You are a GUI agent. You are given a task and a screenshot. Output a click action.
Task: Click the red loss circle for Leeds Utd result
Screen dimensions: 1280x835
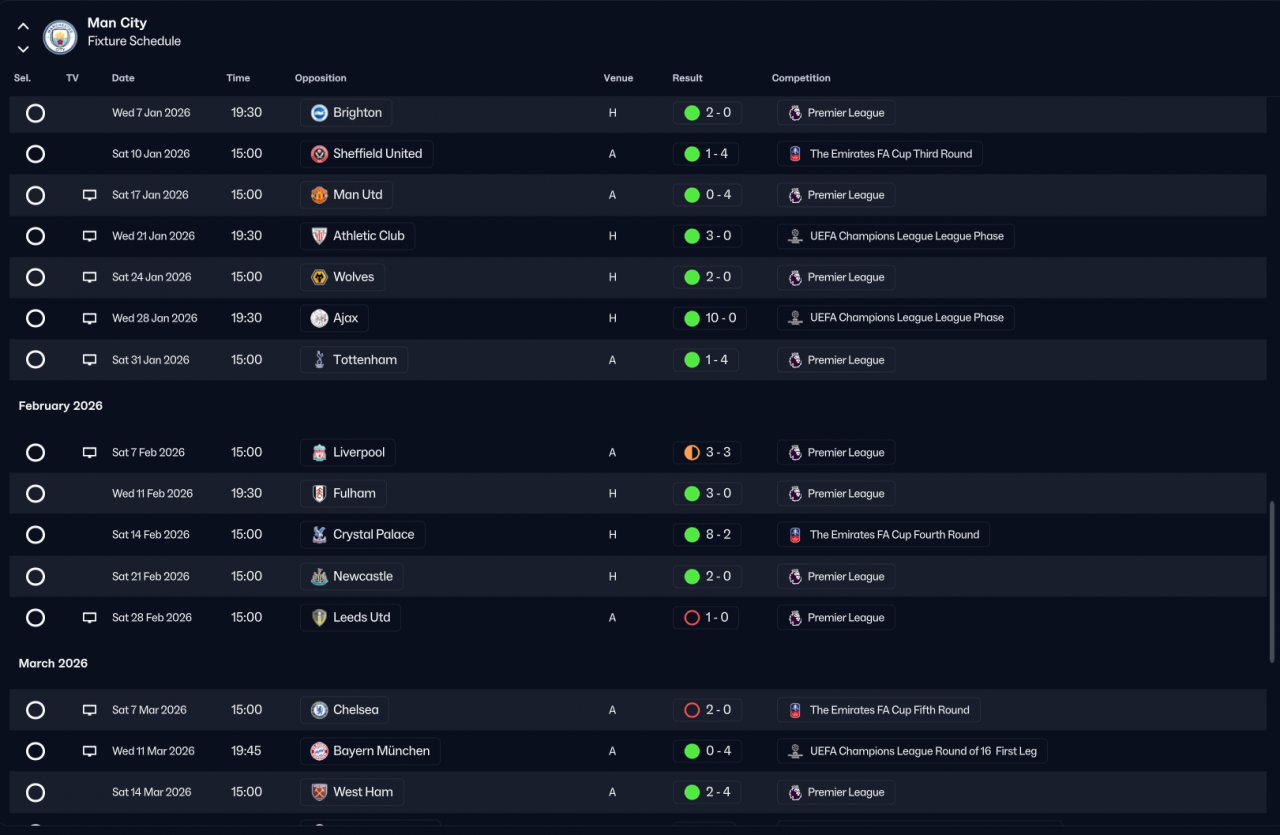click(692, 618)
